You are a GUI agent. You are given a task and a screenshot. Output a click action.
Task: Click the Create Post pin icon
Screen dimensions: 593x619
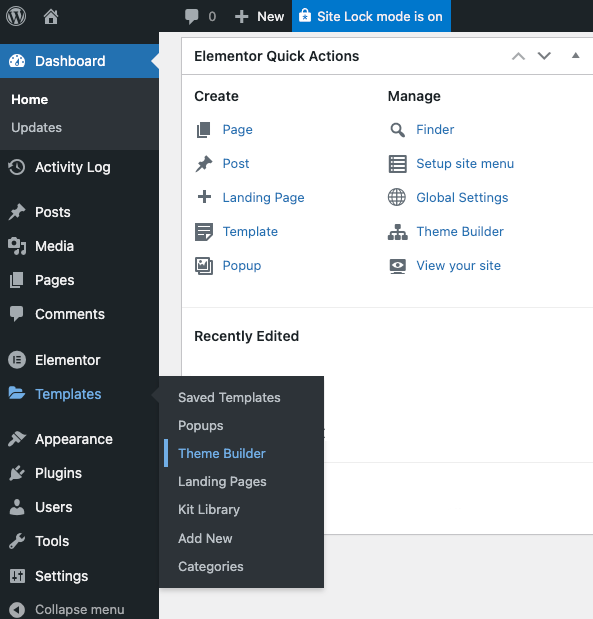[x=204, y=163]
